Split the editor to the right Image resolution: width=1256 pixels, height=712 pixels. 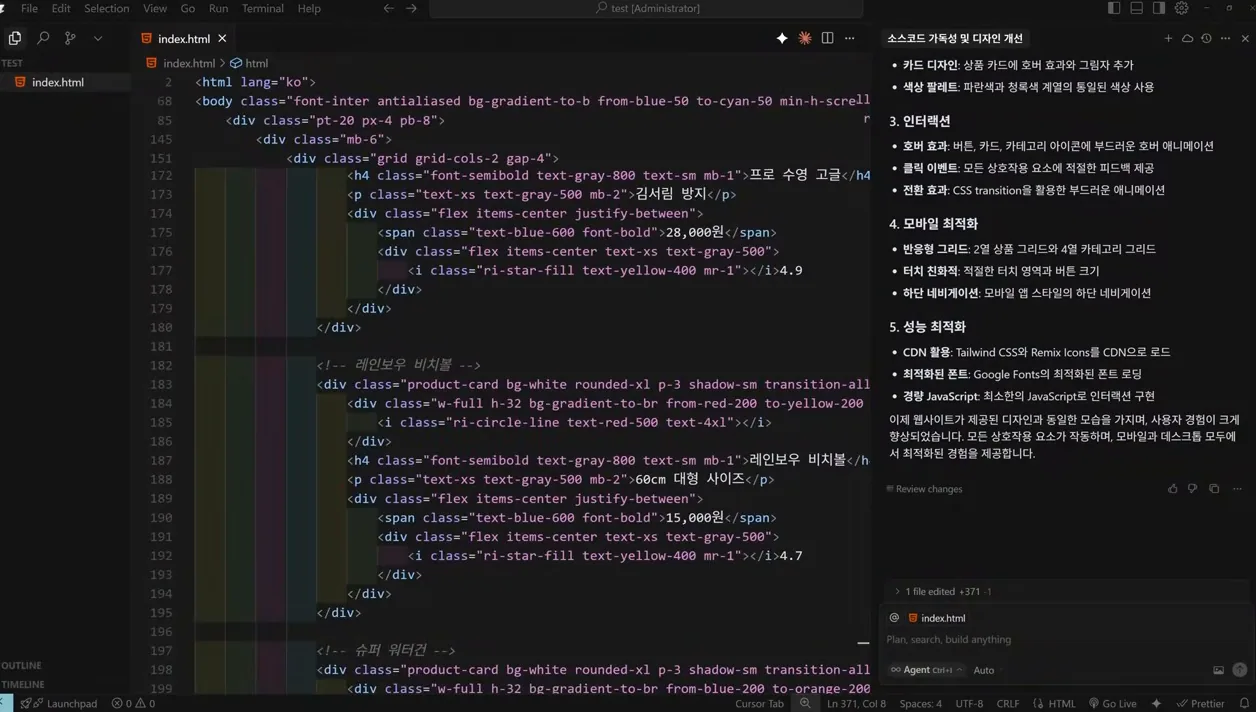click(x=827, y=38)
